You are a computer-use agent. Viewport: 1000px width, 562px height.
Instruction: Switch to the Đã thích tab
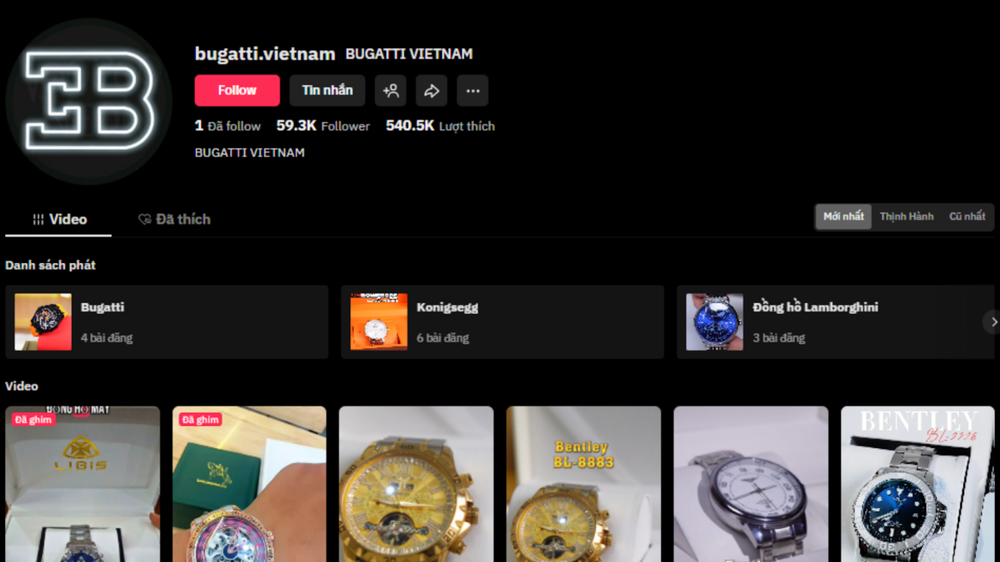pos(174,219)
